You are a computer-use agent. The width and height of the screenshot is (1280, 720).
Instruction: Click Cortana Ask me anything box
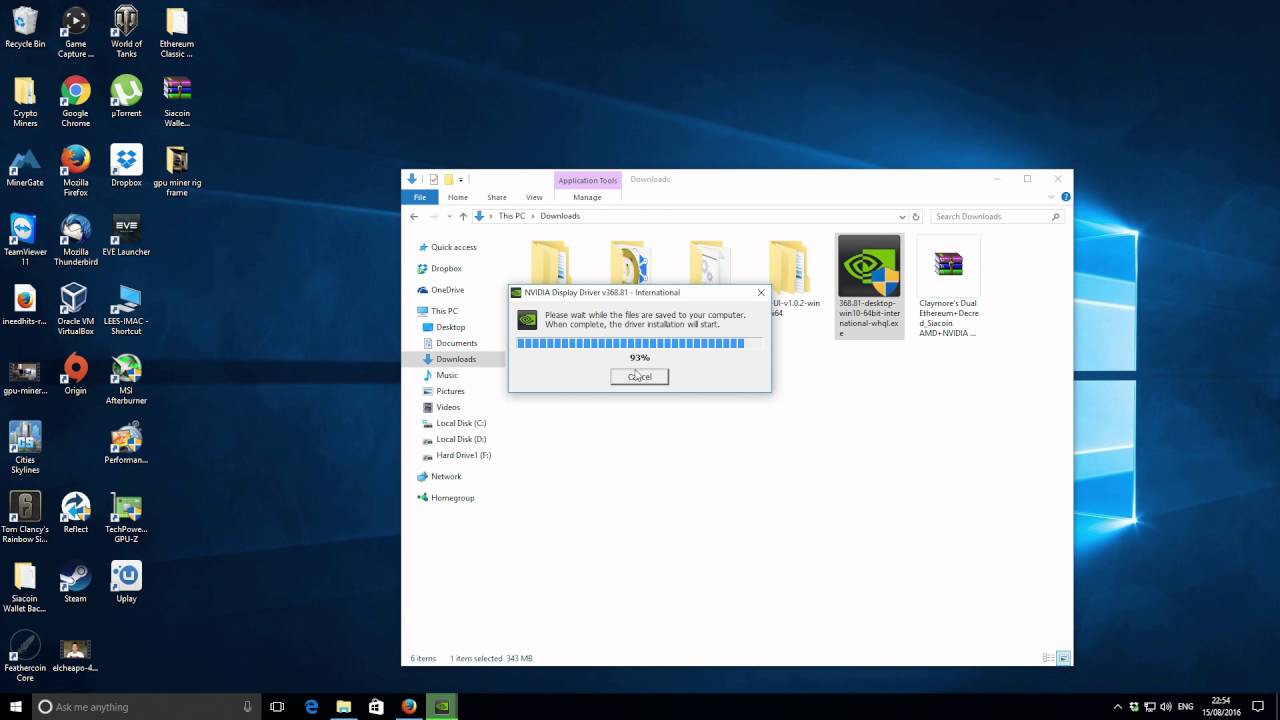147,706
